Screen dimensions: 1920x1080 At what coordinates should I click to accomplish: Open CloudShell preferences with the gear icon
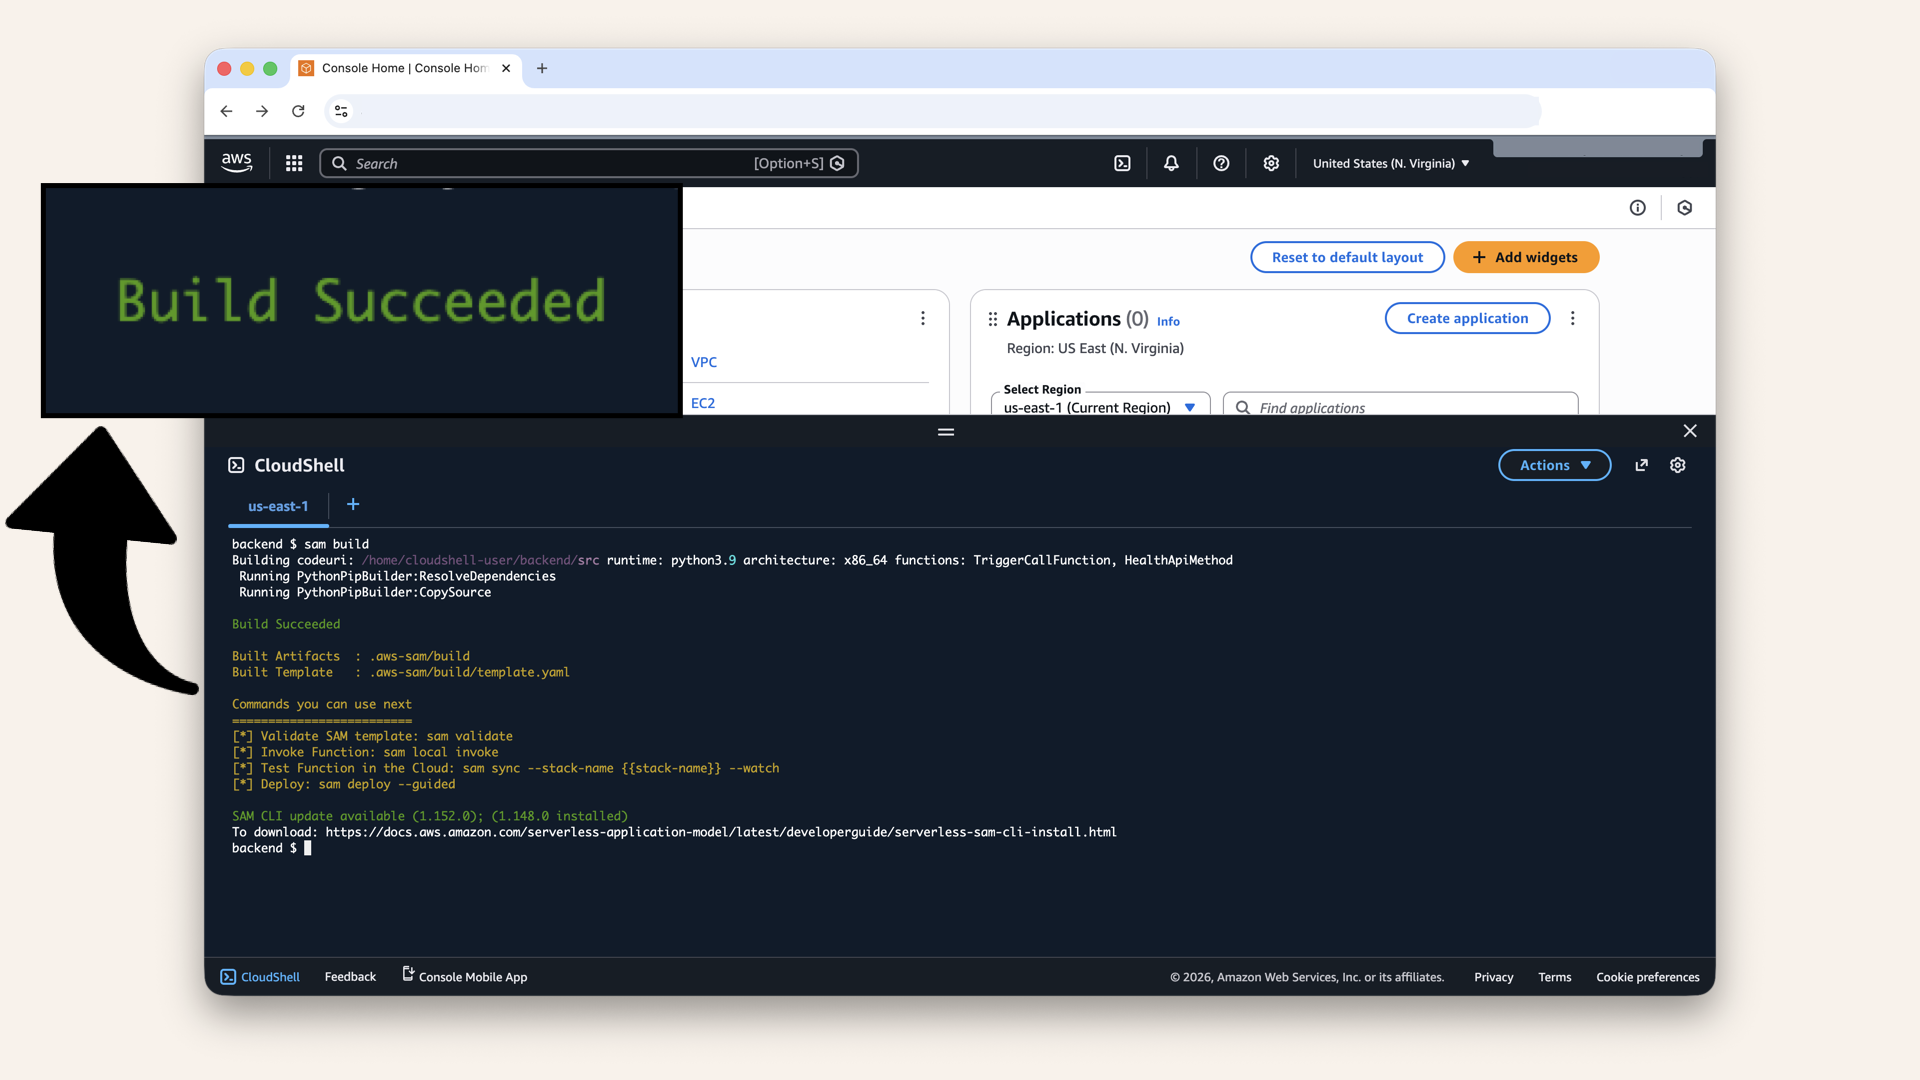click(x=1678, y=465)
